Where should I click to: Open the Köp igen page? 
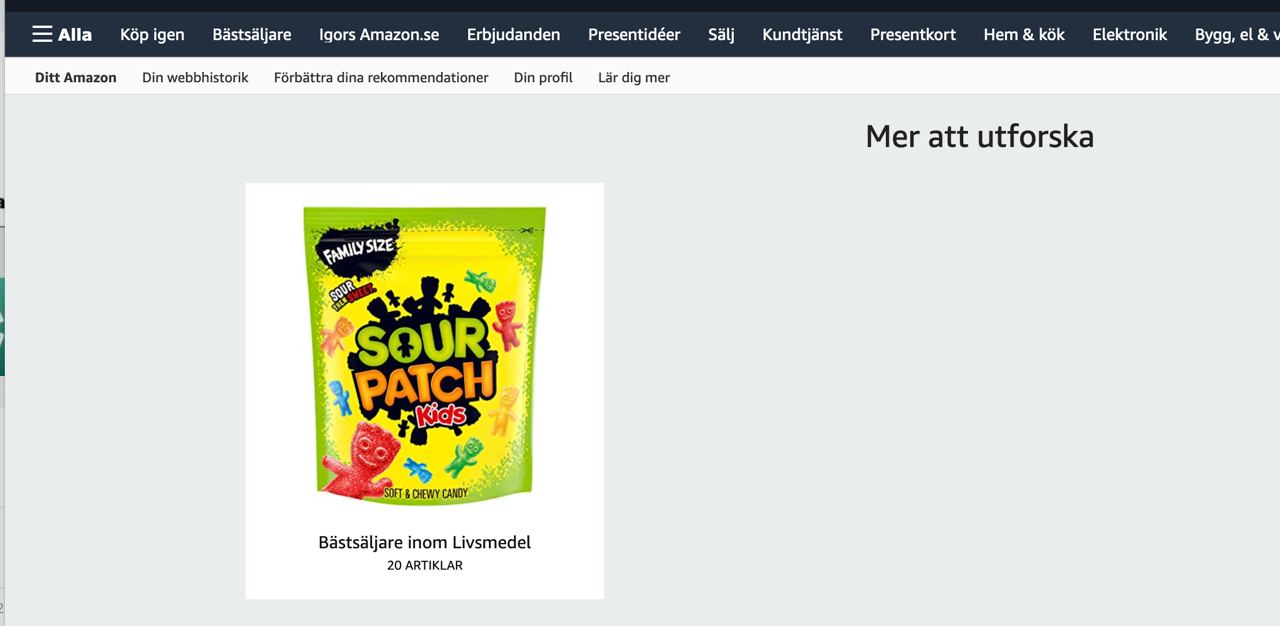(x=152, y=34)
